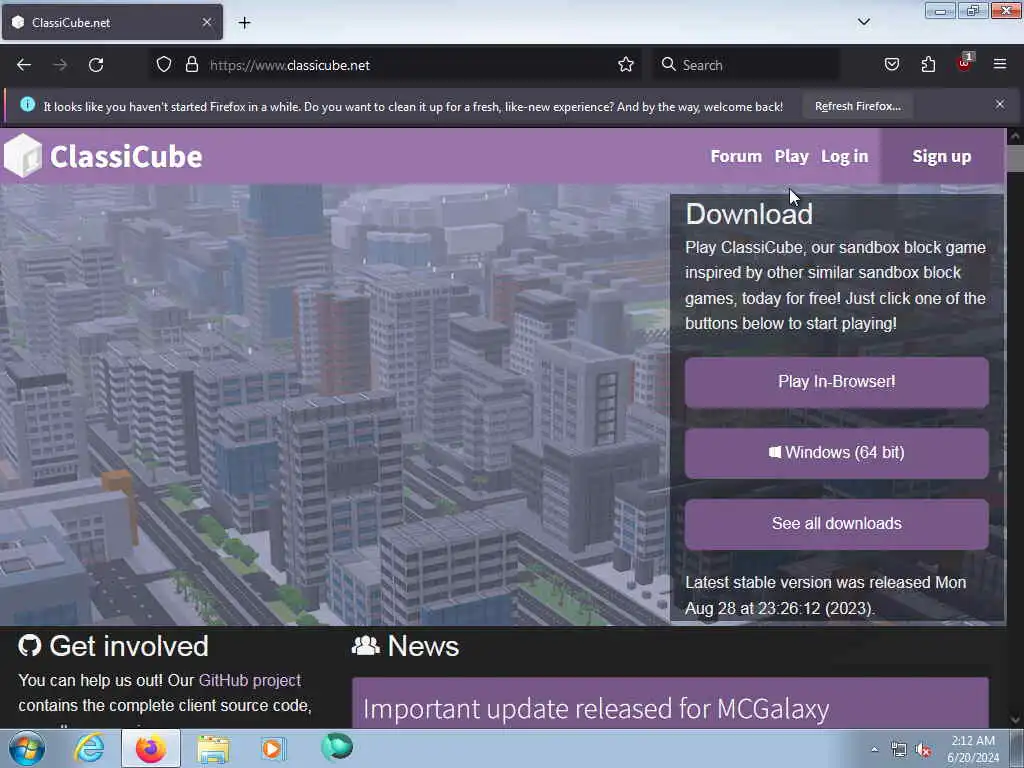Bookmark this page with the star icon
Image resolution: width=1024 pixels, height=768 pixels.
[x=626, y=65]
